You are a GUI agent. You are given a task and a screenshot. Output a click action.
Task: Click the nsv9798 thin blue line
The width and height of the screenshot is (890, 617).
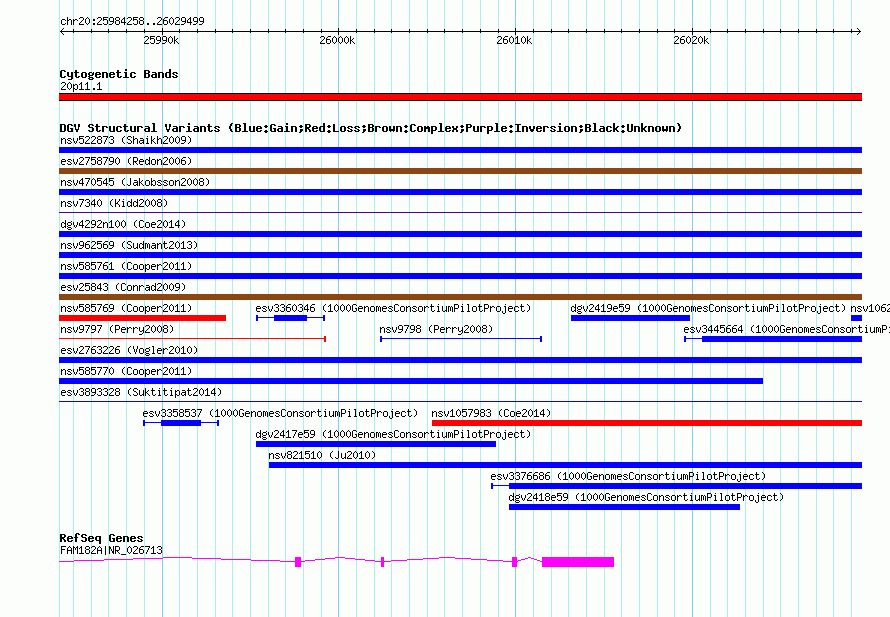coord(461,339)
